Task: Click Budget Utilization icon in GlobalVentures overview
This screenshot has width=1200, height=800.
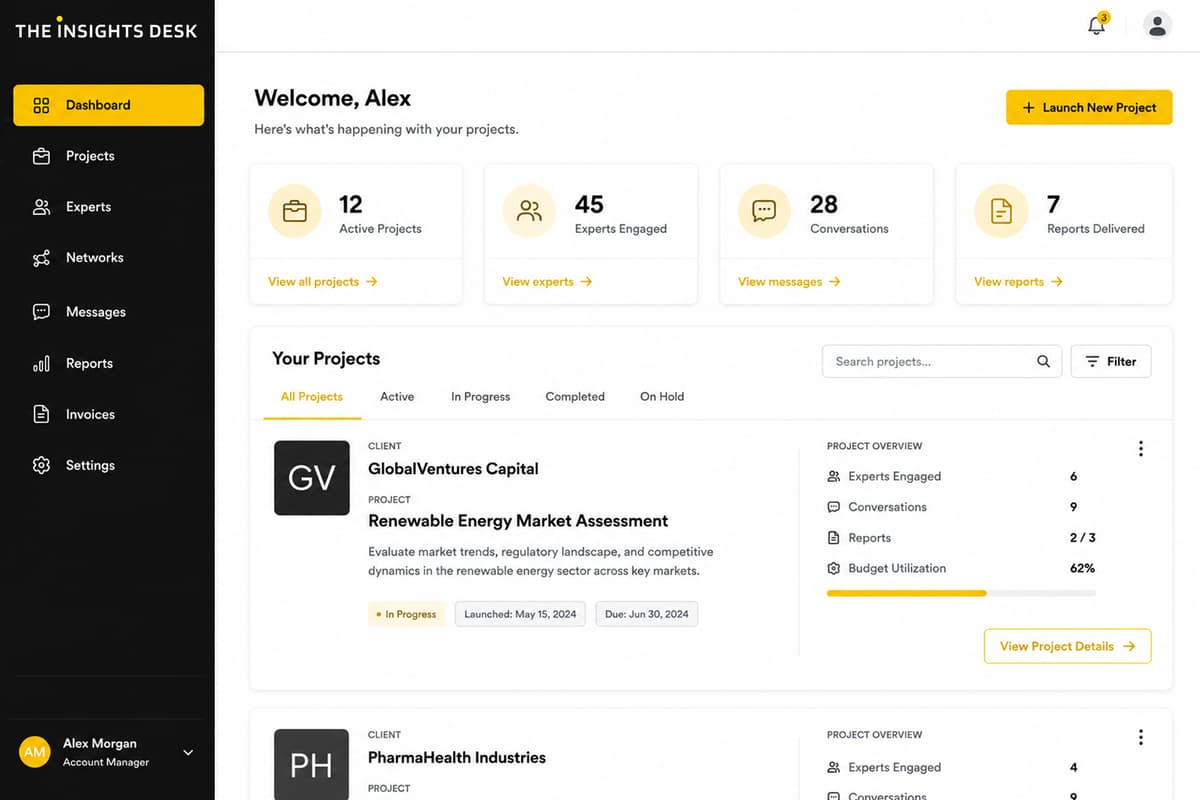Action: [834, 568]
